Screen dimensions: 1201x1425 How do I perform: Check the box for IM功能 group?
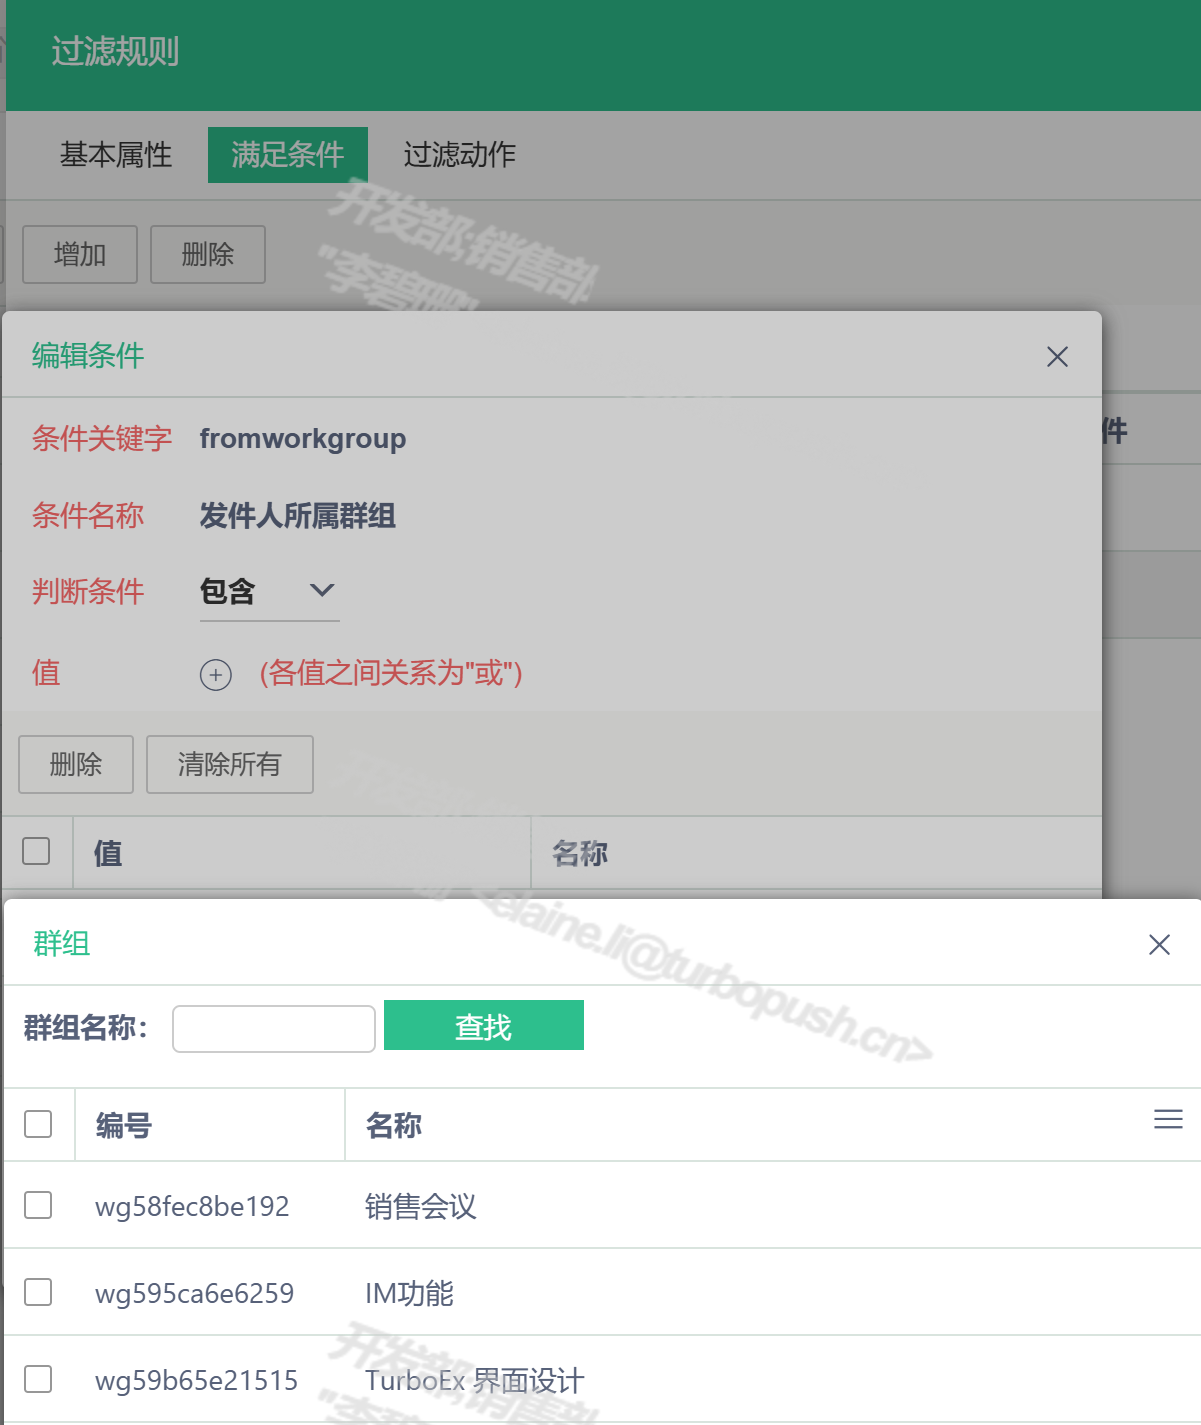coord(38,1292)
